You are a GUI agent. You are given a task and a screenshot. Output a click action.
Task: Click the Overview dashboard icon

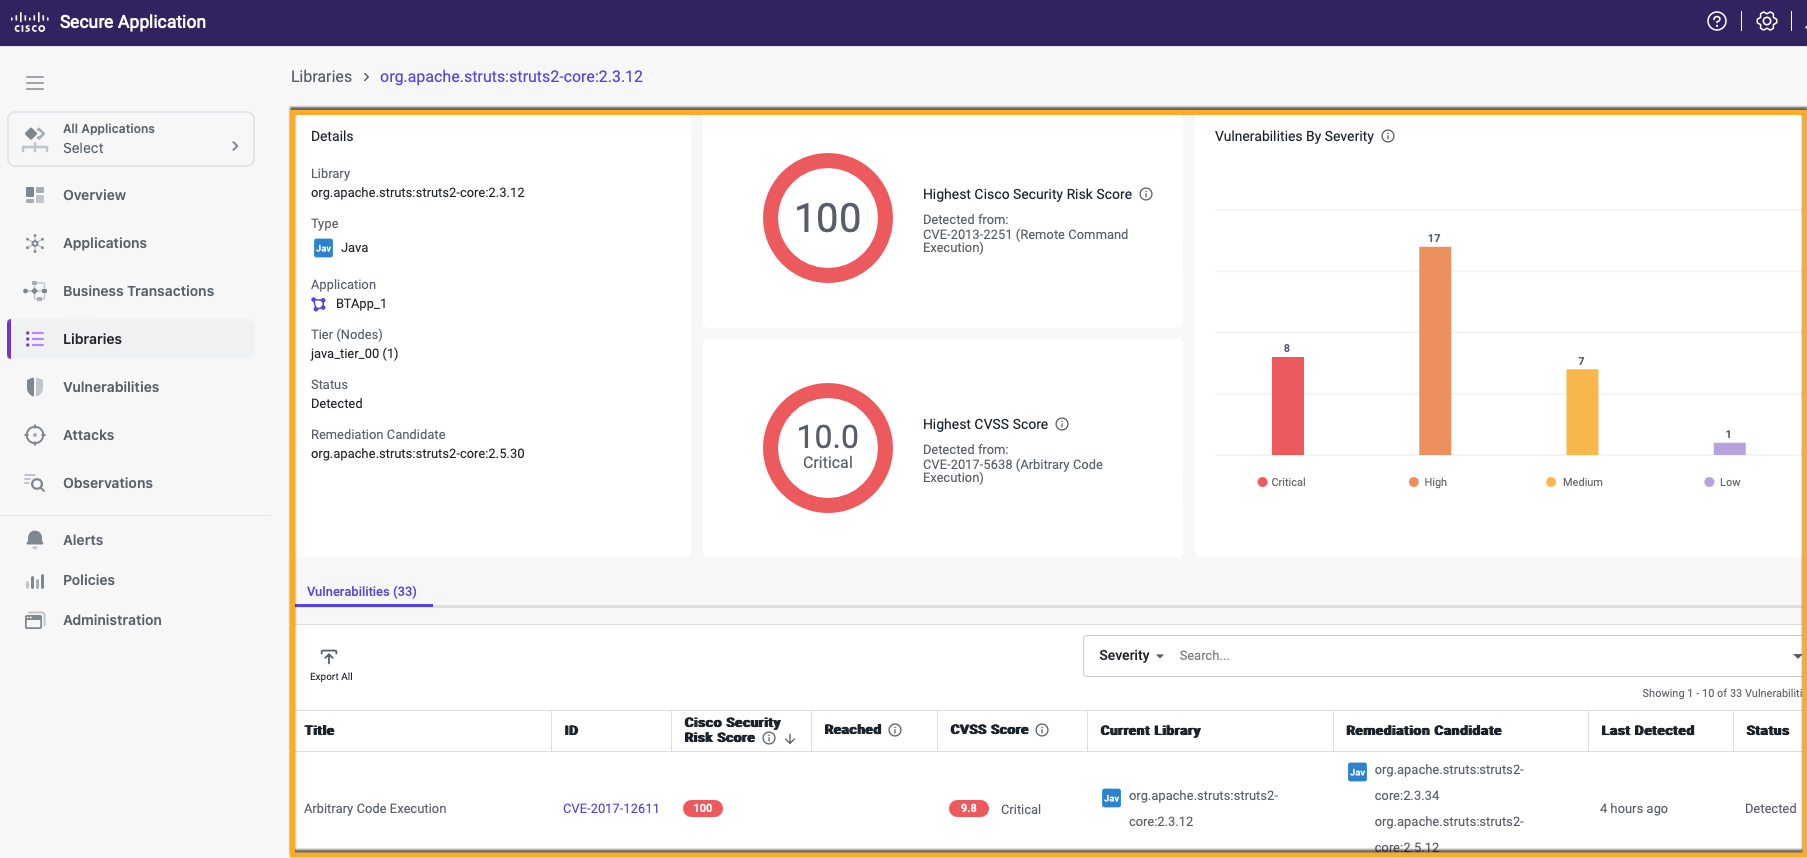tap(35, 195)
